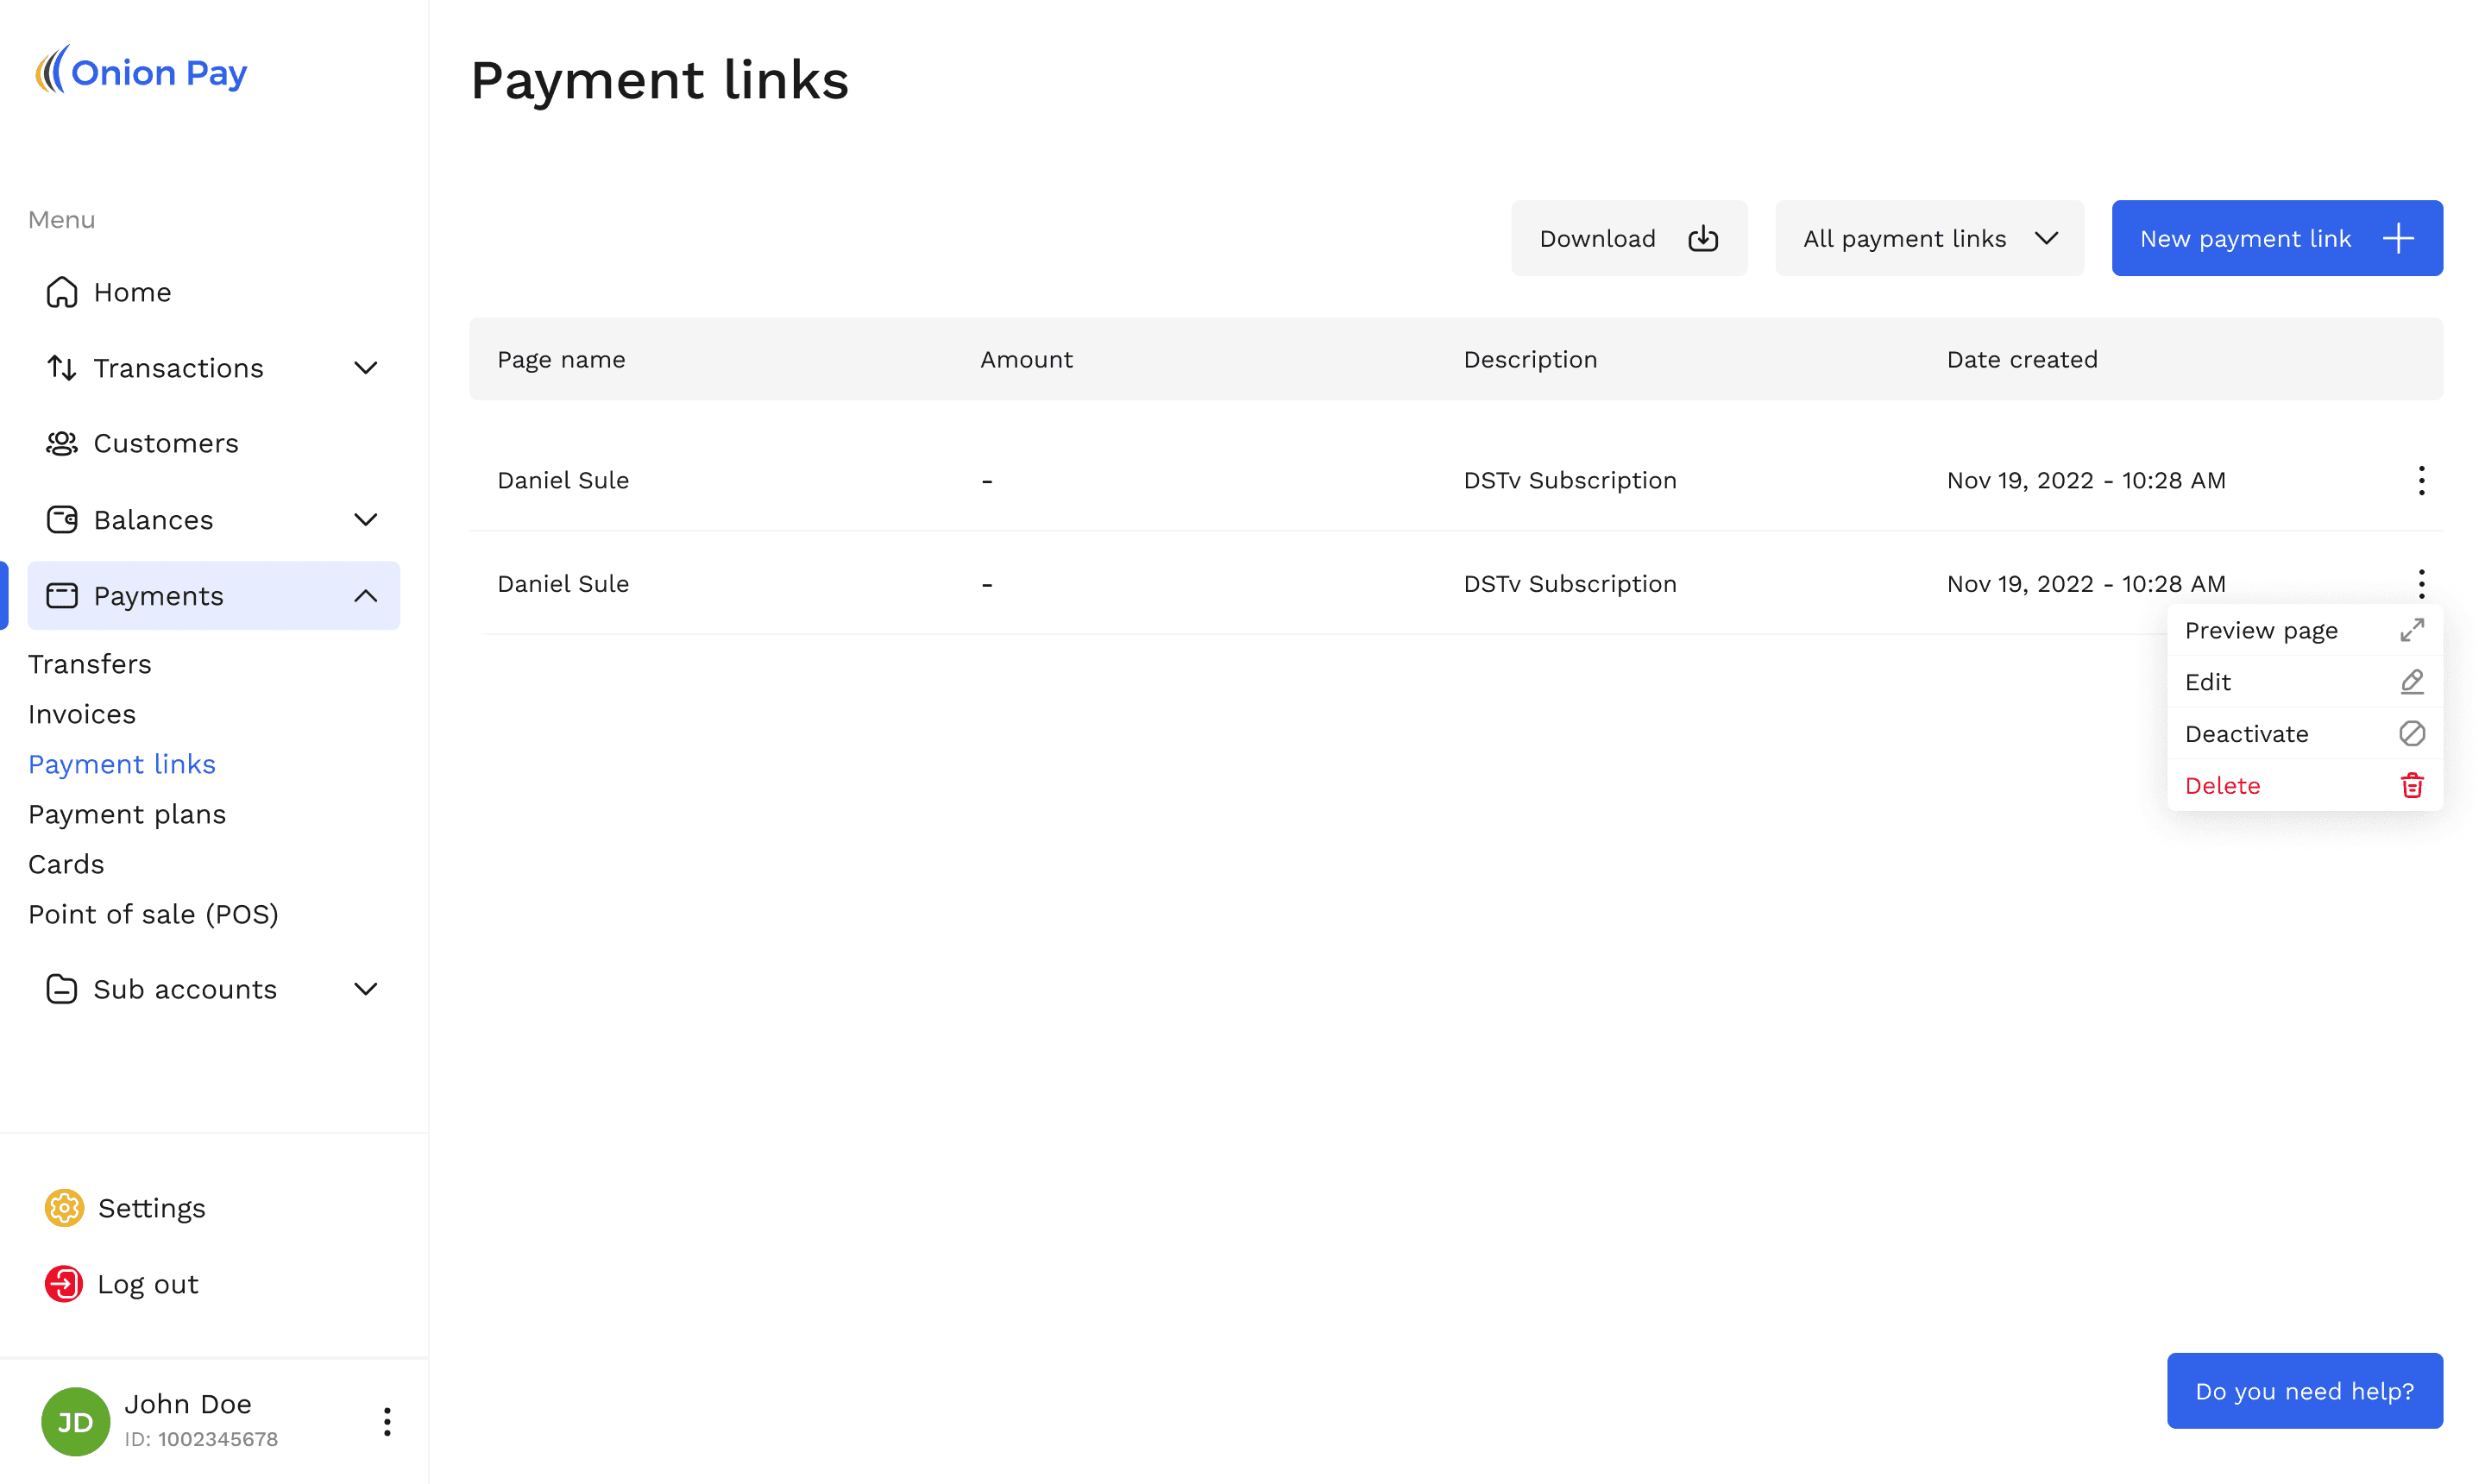The height and width of the screenshot is (1484, 2485).
Task: Click DSTv Subscription in the first row
Action: point(1570,480)
